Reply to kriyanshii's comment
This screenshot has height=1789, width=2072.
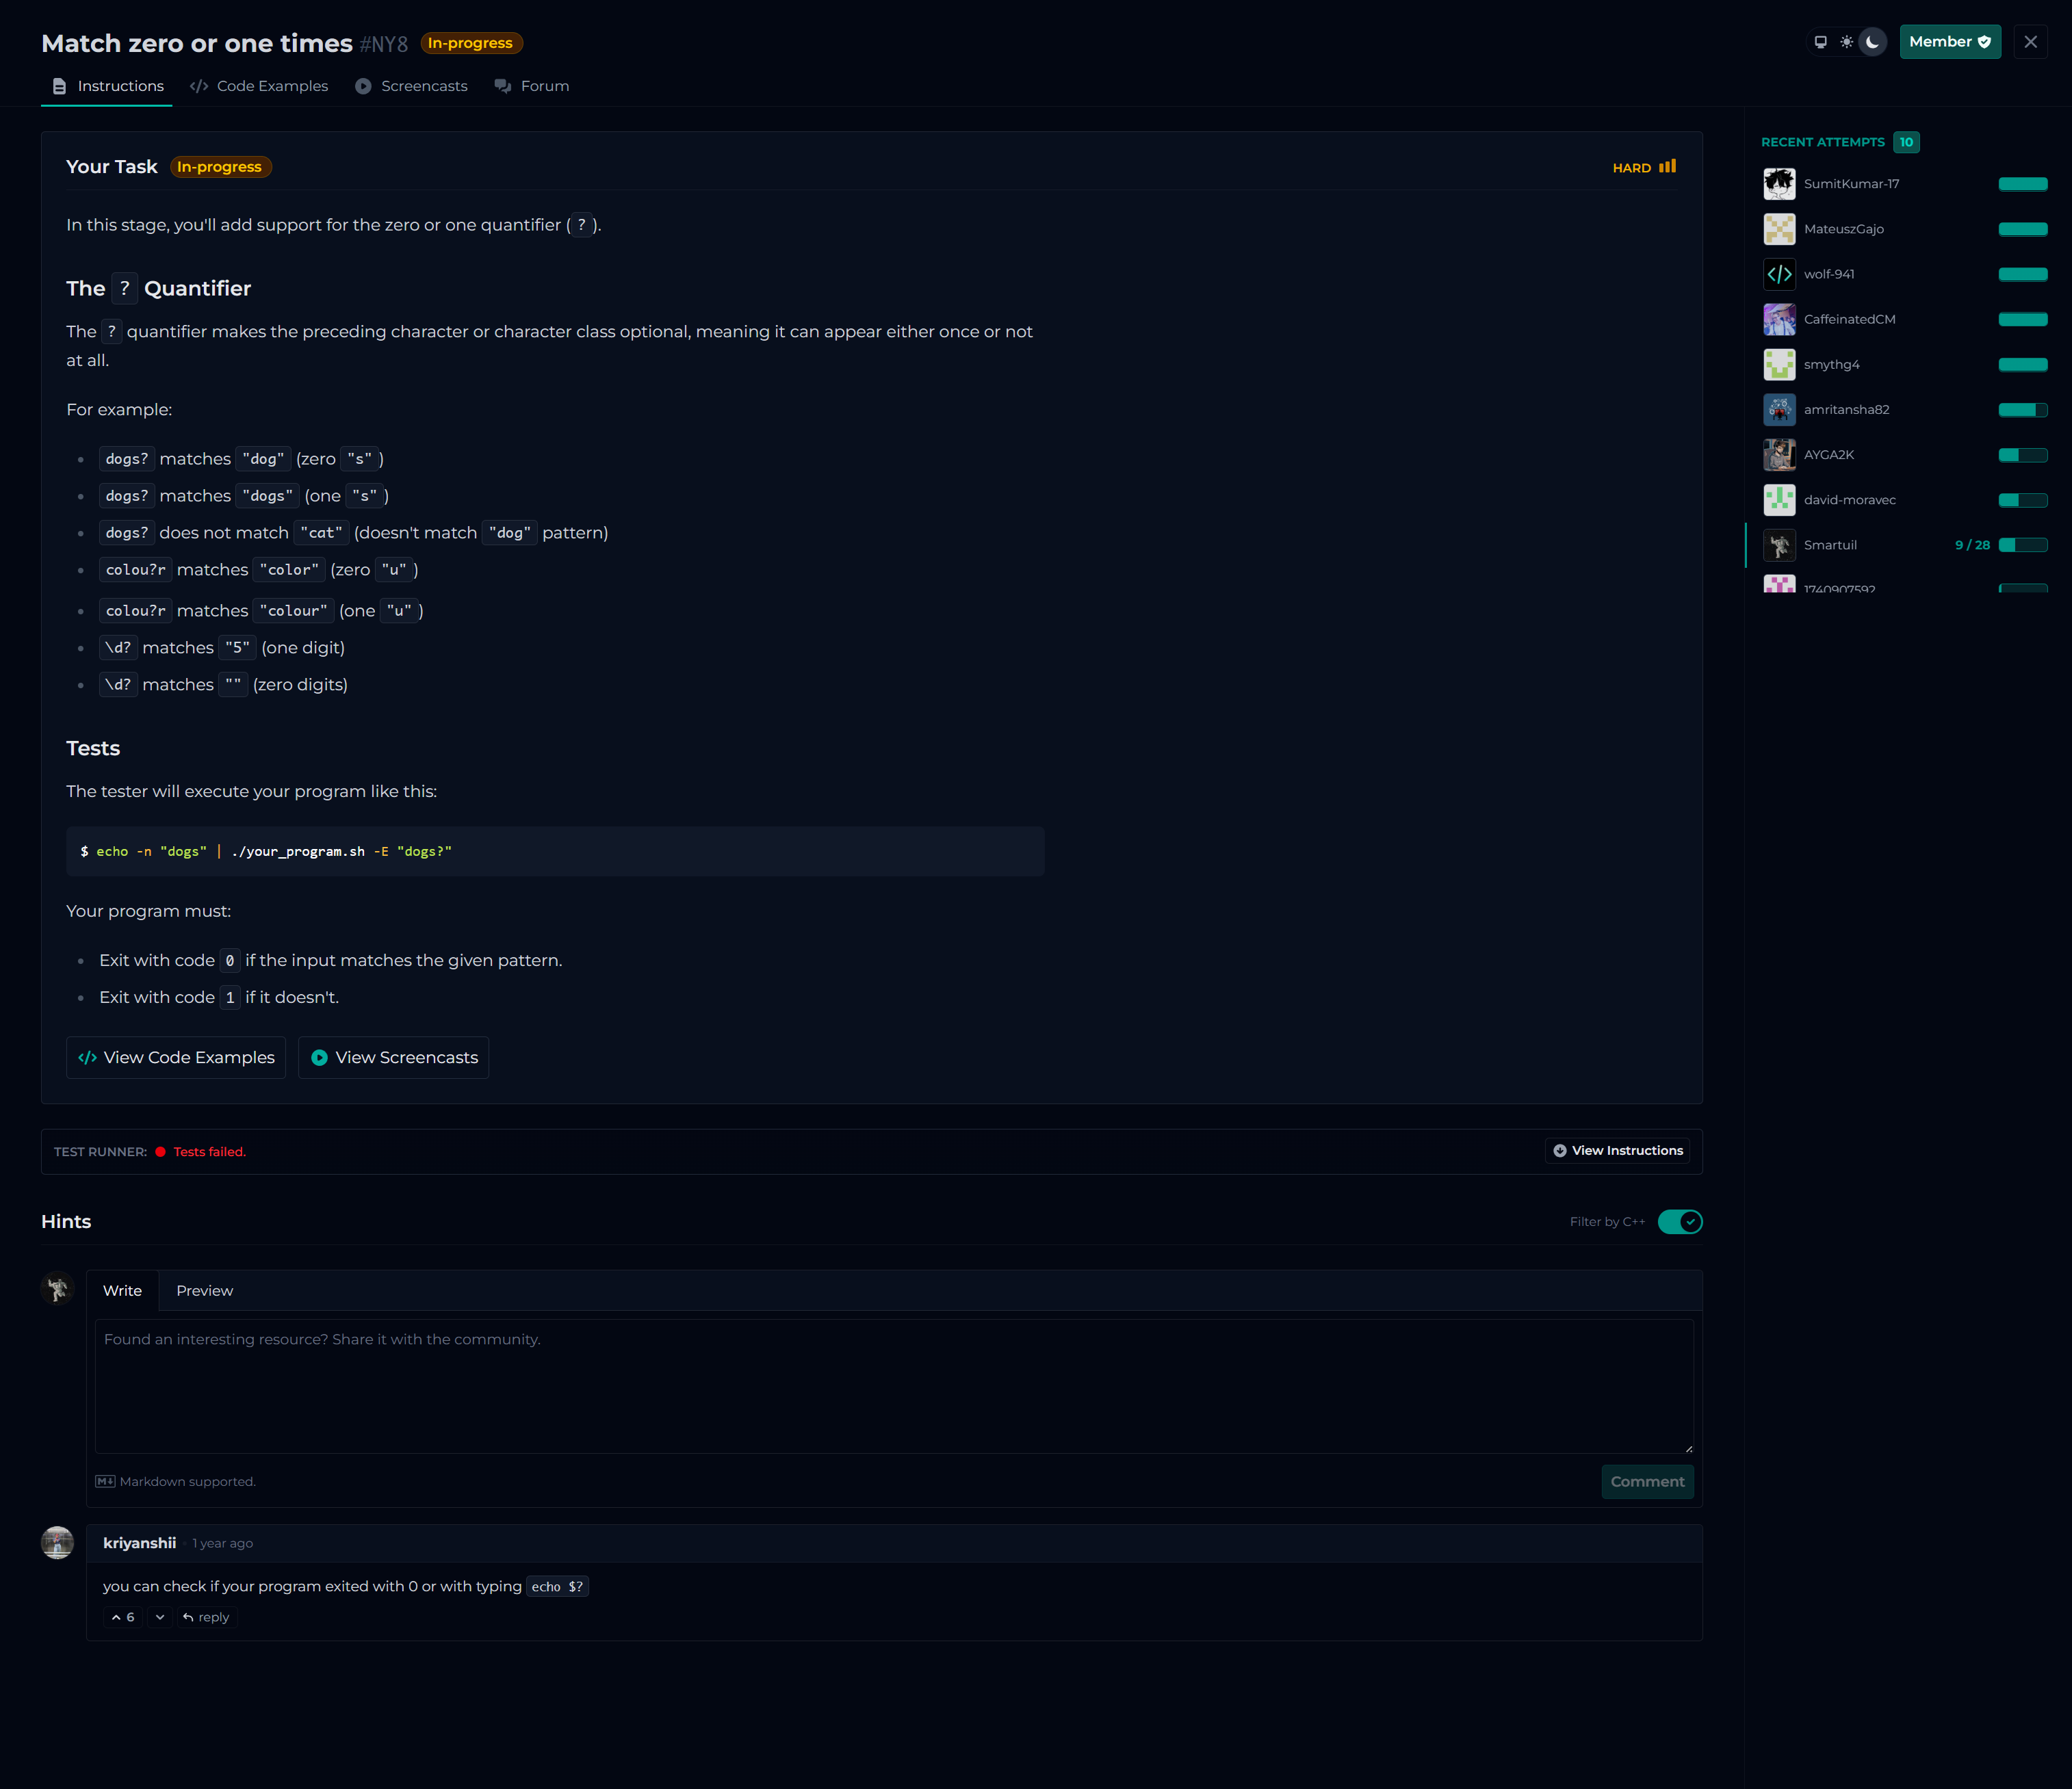point(206,1617)
